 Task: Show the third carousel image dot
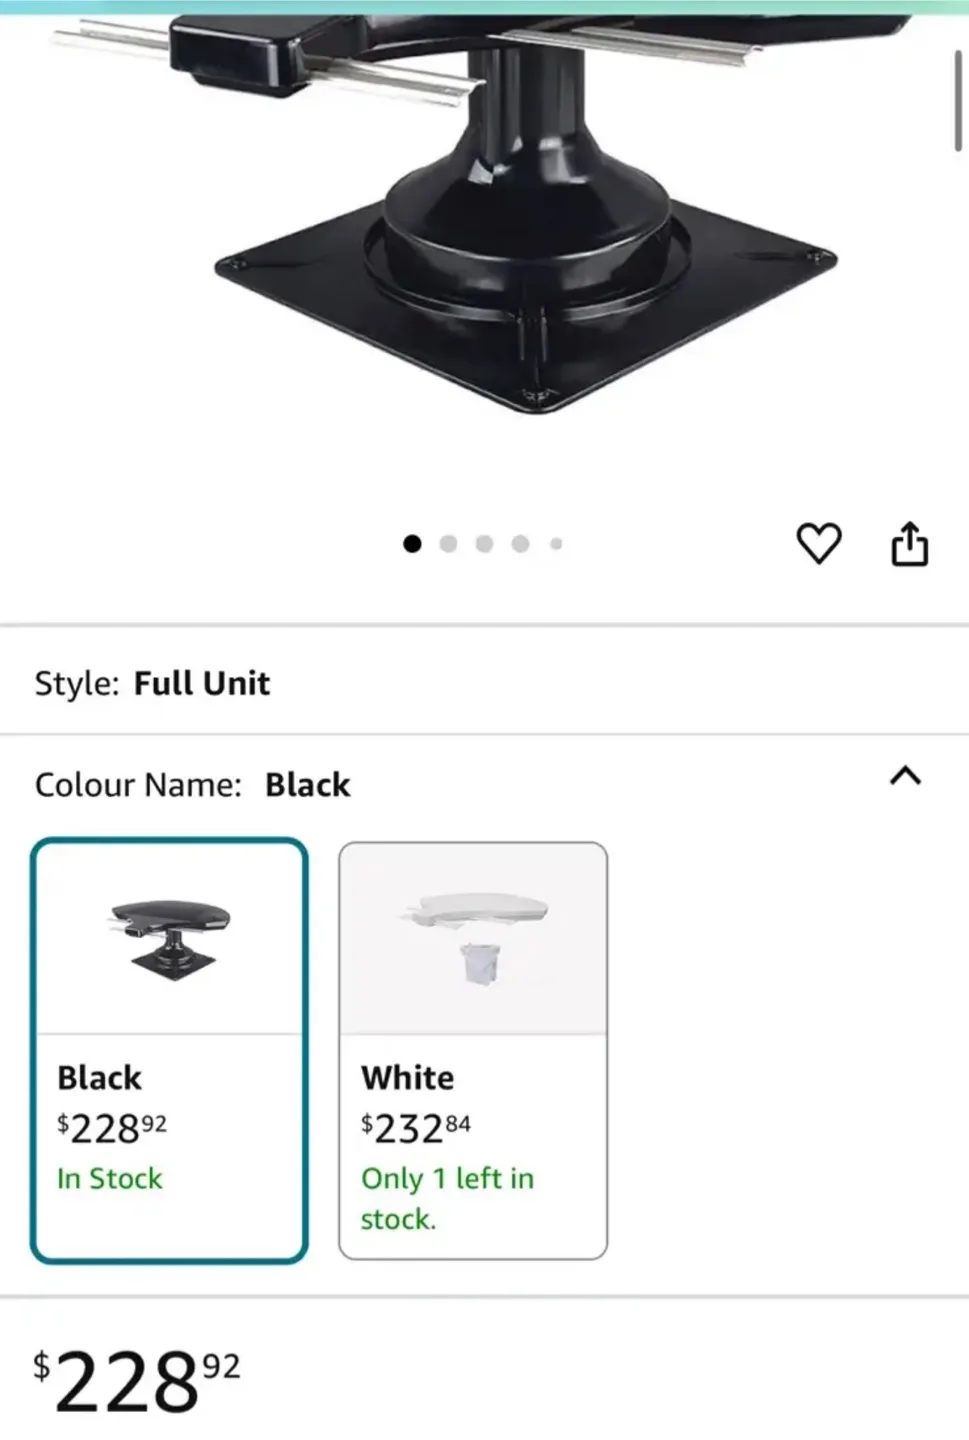[x=484, y=543]
